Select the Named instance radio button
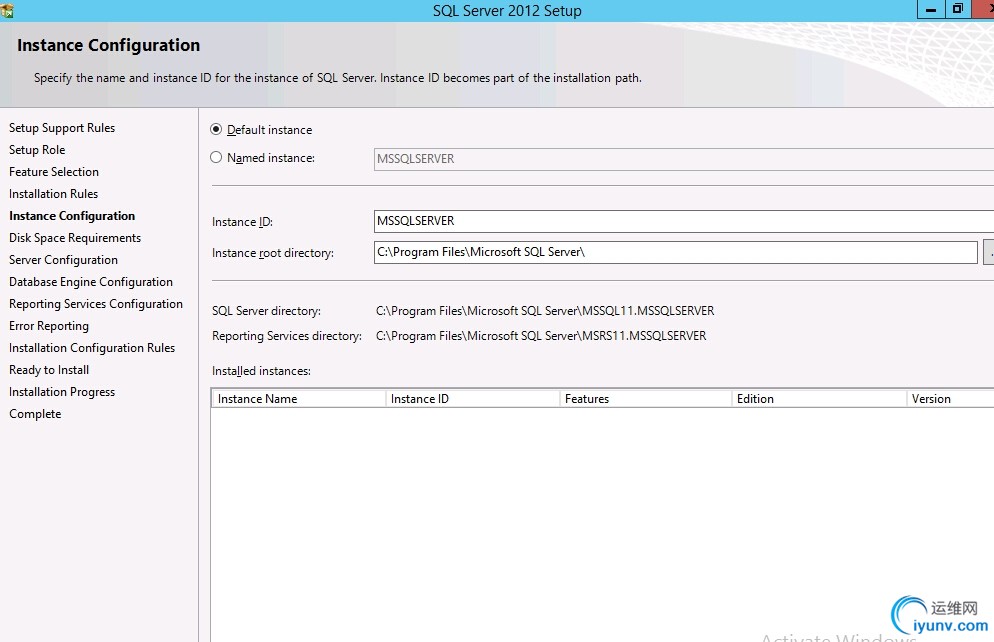Screen dimensions: 994x642 216,157
